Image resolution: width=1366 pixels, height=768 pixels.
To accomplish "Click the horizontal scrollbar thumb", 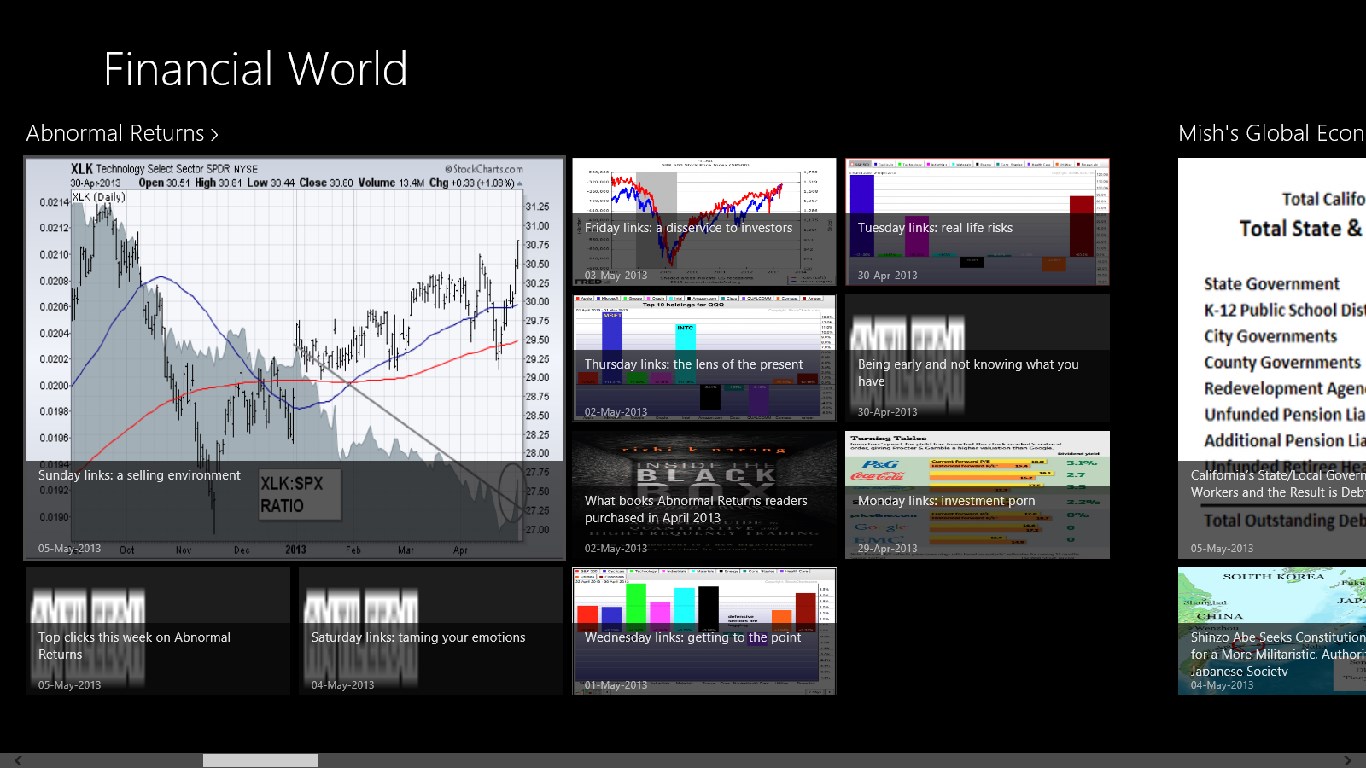I will (x=260, y=760).
